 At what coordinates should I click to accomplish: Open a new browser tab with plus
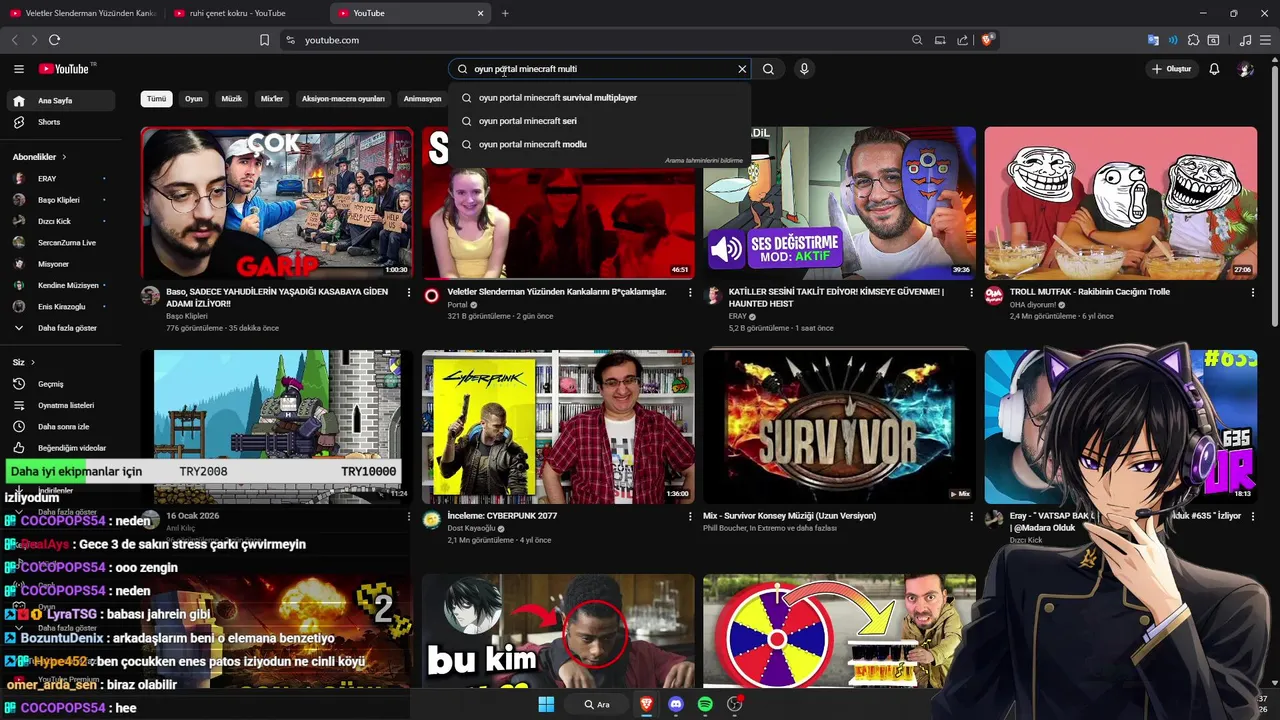tap(505, 13)
